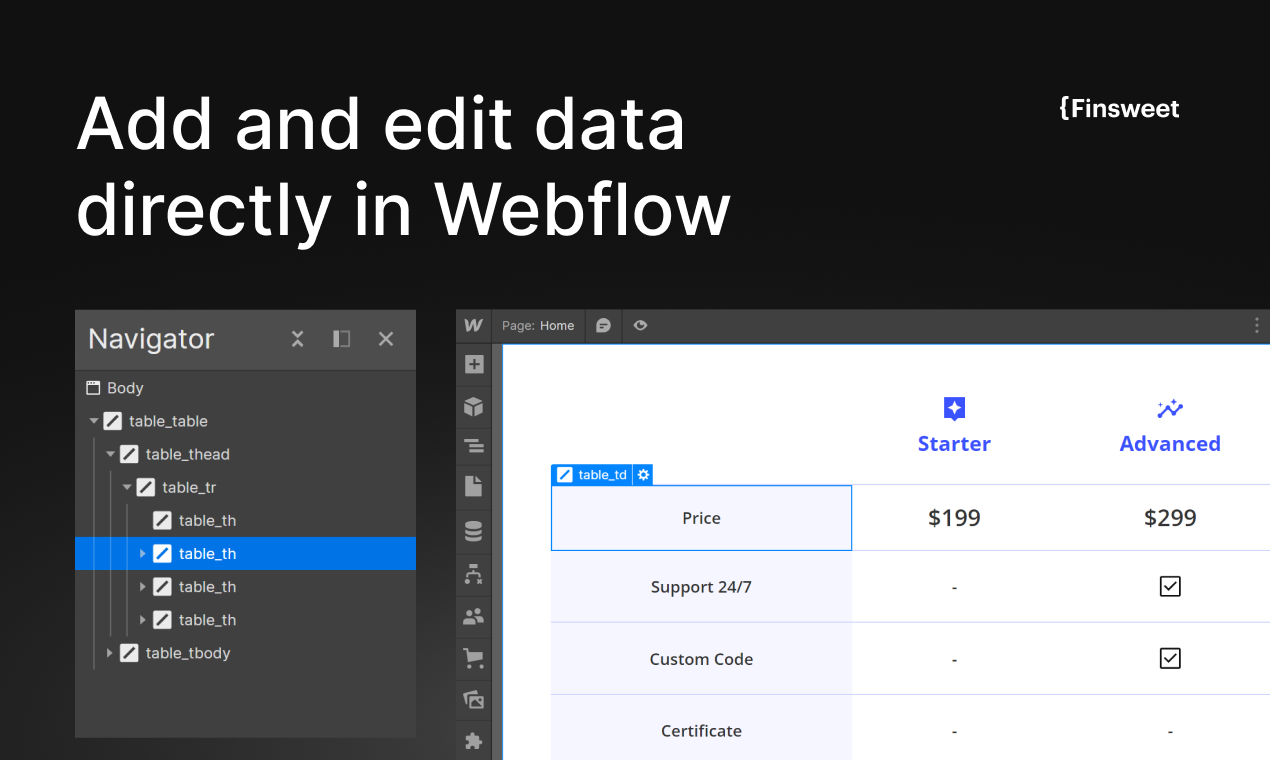Open the Apps puzzle piece icon
Screen dimensions: 1270x760
tap(474, 741)
